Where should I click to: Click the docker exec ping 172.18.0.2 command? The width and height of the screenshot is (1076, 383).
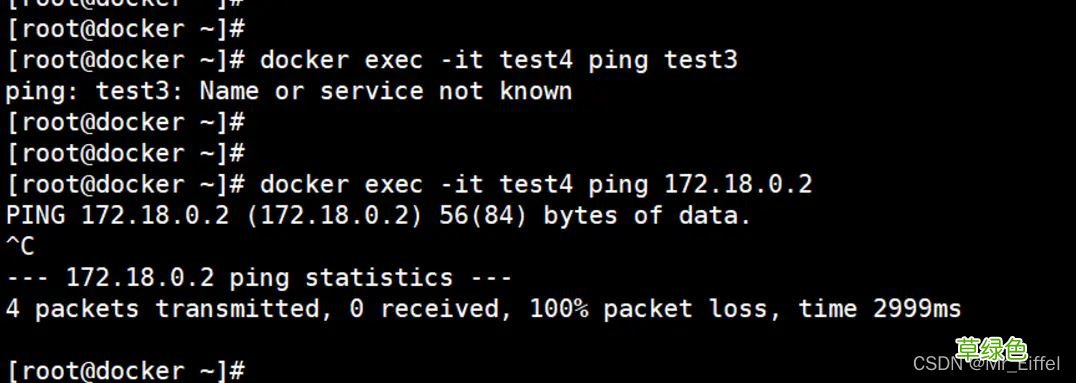click(536, 185)
